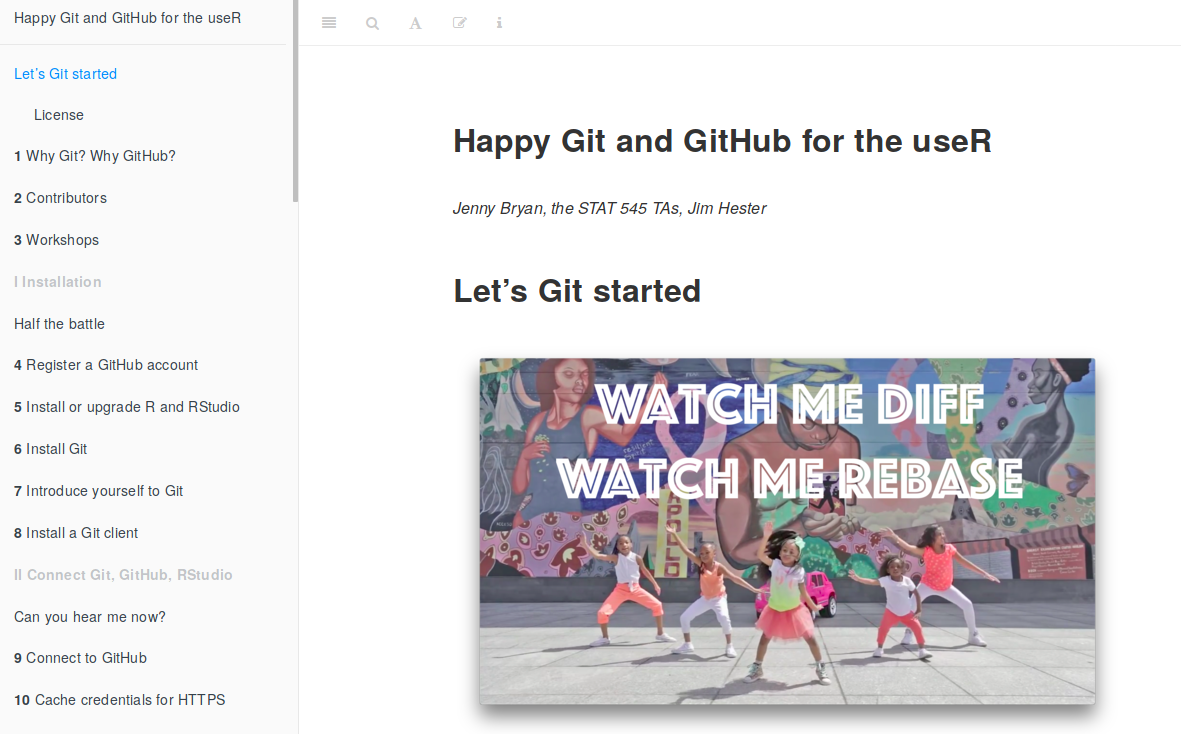Open the "Half the battle" section
The width and height of the screenshot is (1181, 734).
(x=59, y=323)
